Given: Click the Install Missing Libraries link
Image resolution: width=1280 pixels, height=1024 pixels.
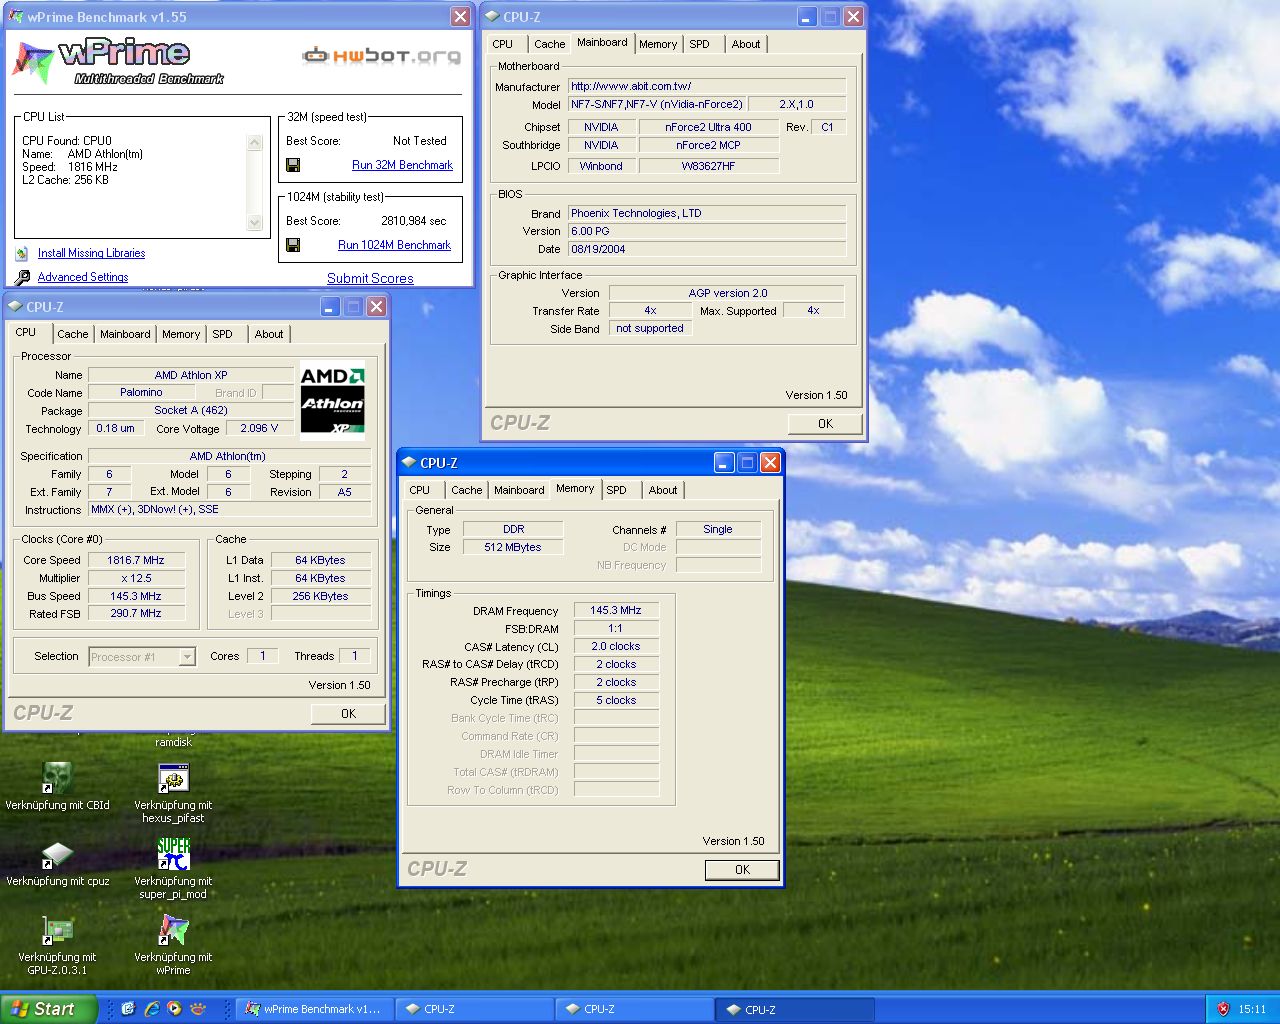Looking at the screenshot, I should click(91, 254).
